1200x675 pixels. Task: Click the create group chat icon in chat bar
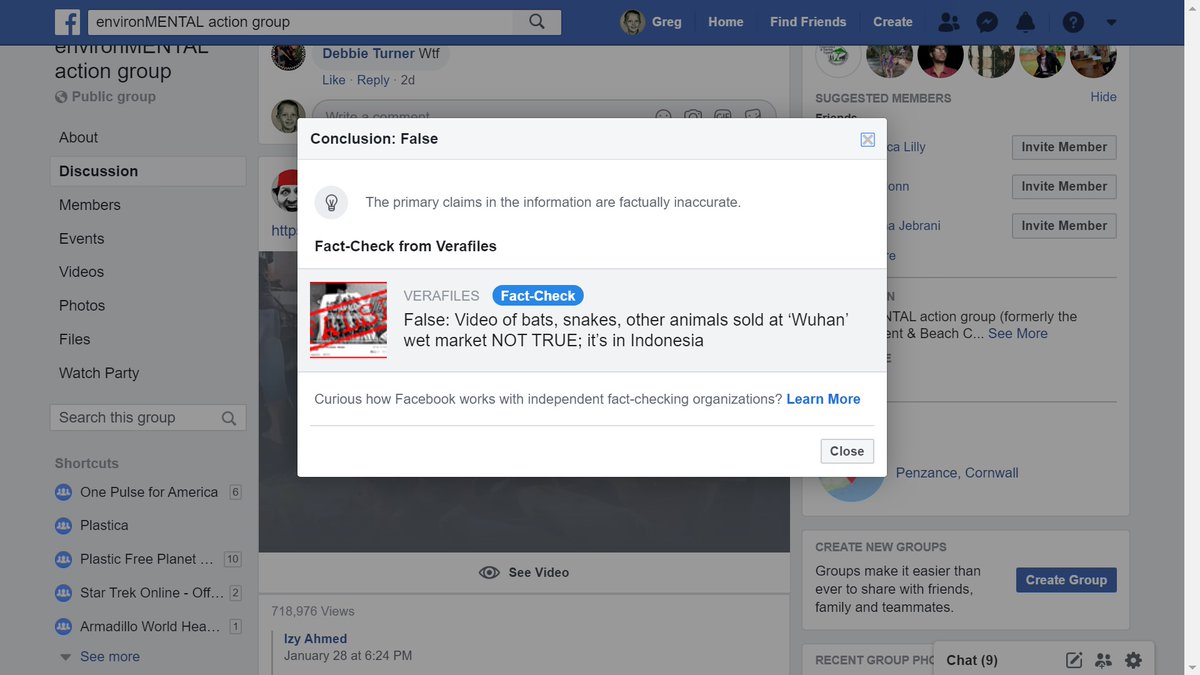[1103, 660]
